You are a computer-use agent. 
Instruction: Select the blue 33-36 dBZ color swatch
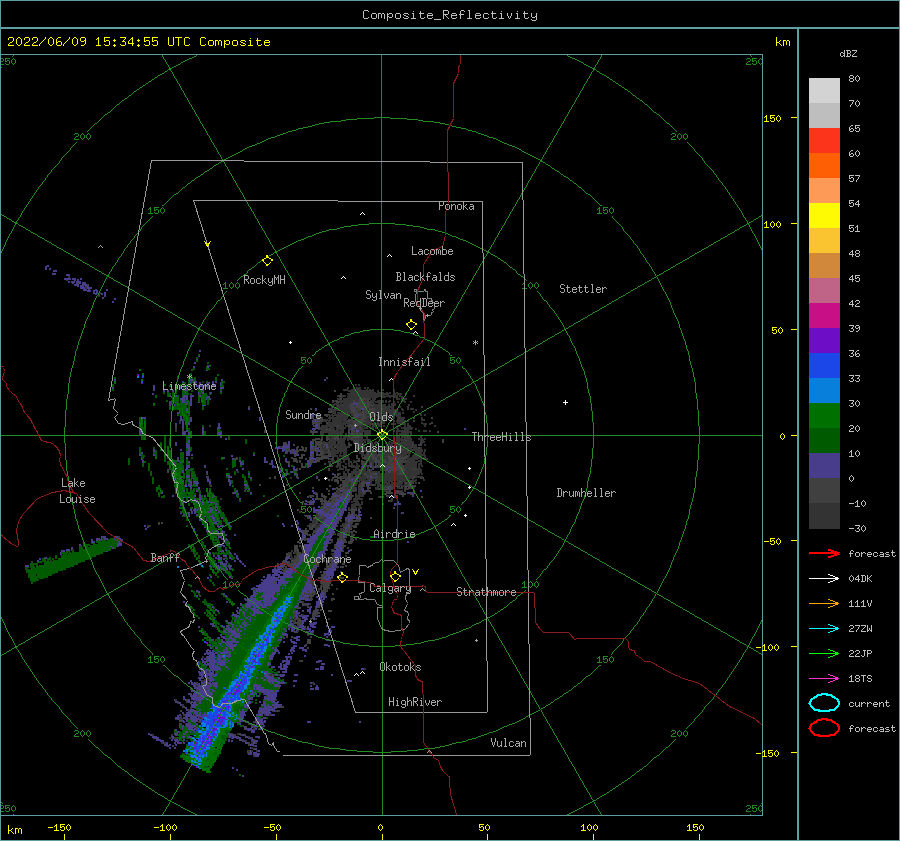(x=824, y=366)
